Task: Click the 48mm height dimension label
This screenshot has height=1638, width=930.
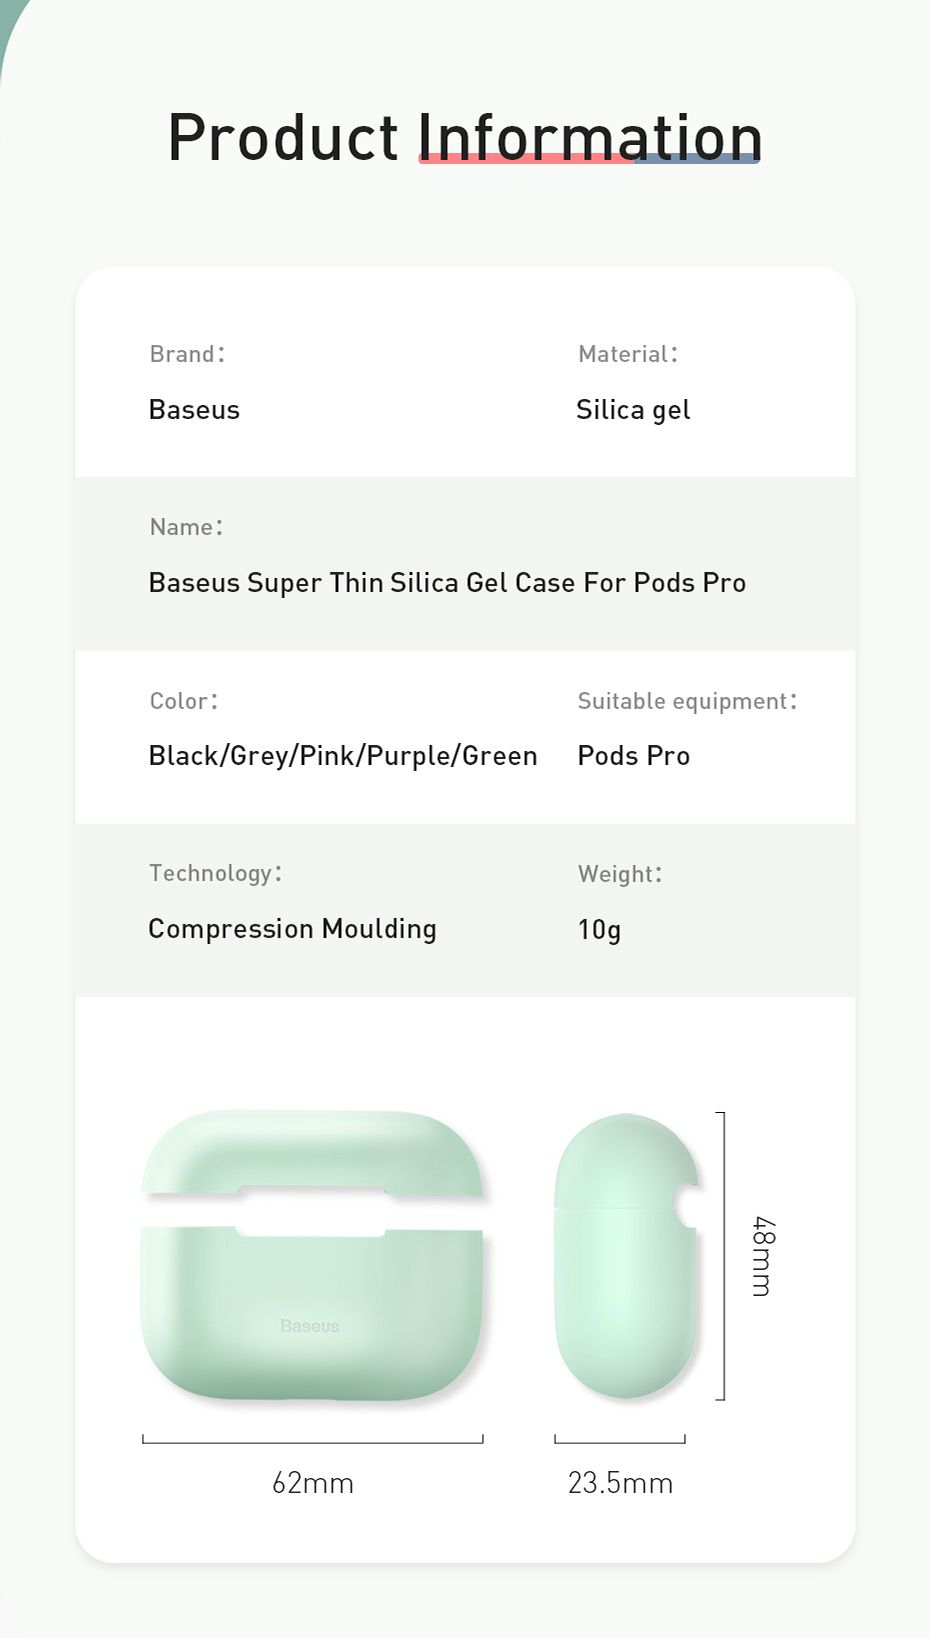Action: point(762,1256)
